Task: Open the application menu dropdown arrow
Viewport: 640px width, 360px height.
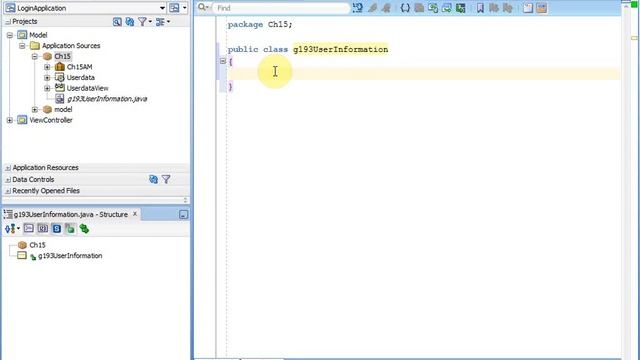Action: 184,8
